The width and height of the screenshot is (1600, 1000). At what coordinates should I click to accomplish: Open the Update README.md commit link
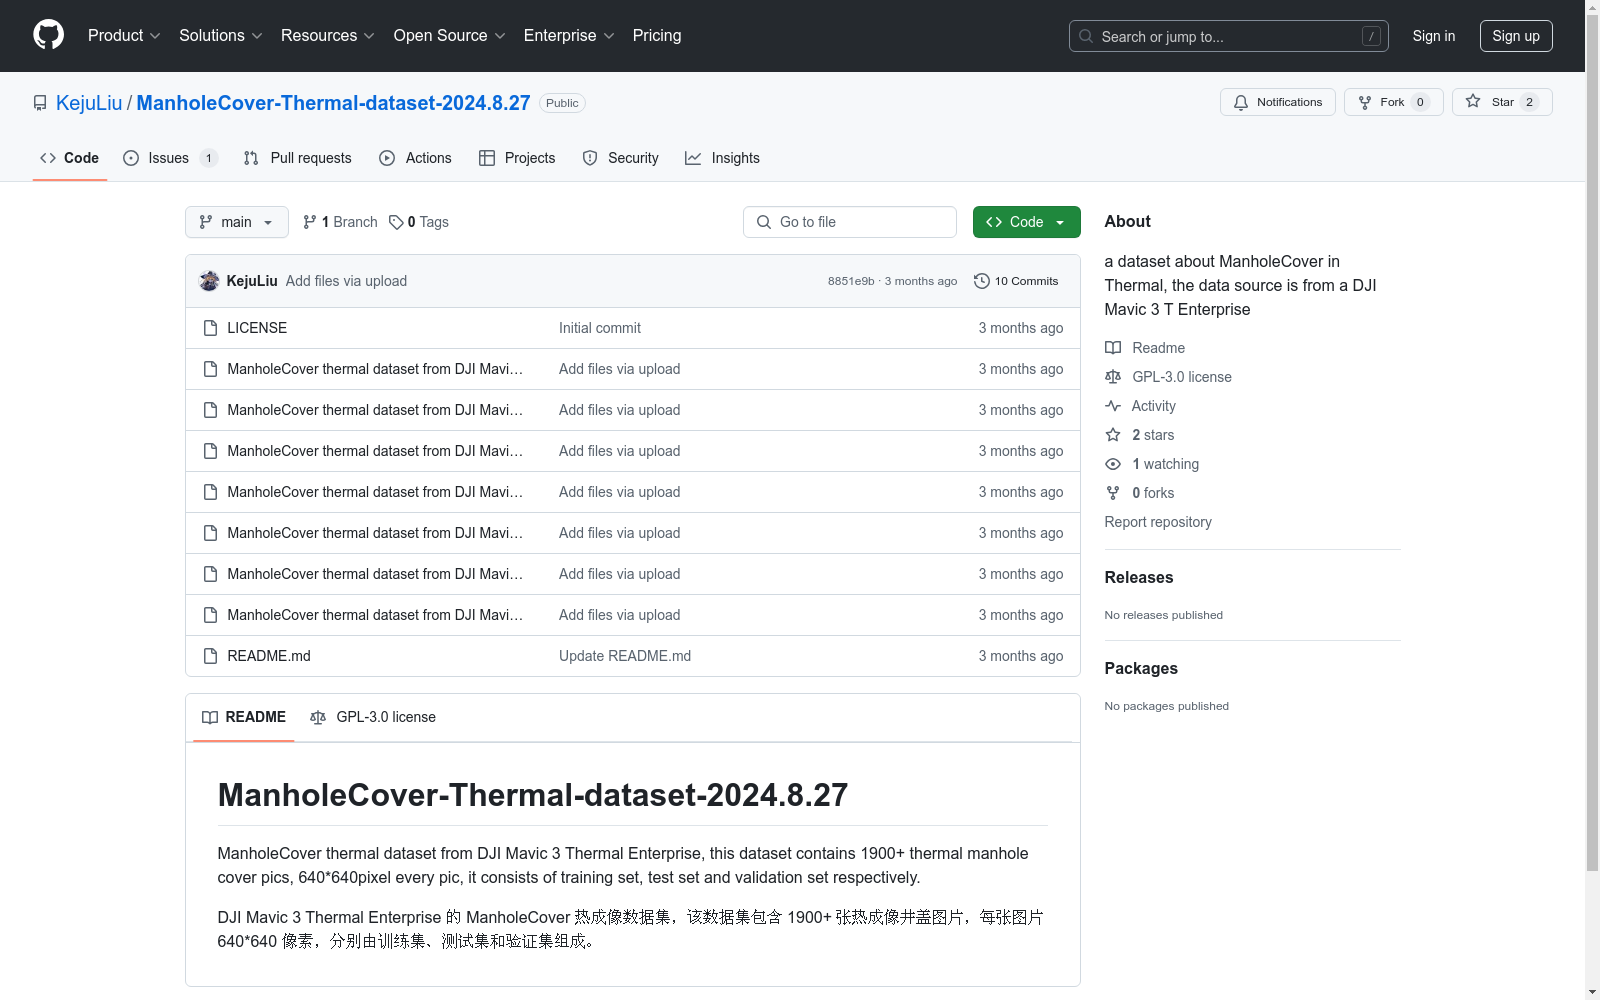[625, 656]
